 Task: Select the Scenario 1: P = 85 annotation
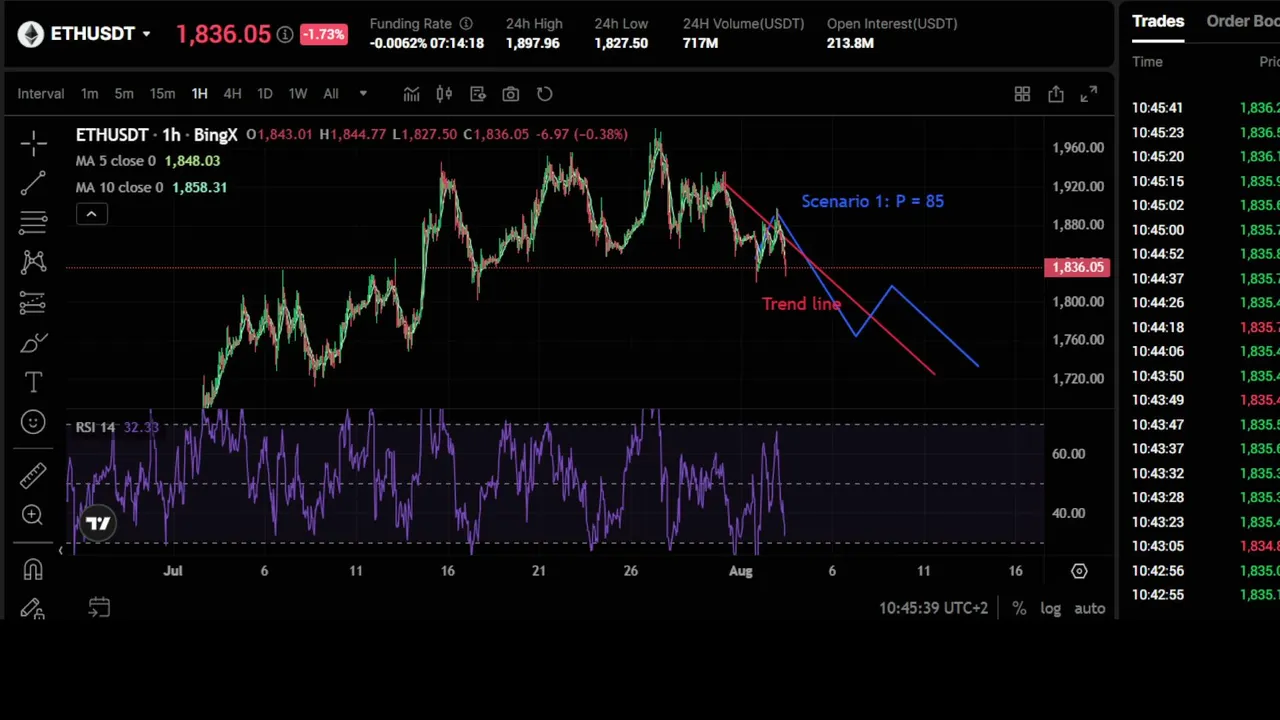point(872,201)
